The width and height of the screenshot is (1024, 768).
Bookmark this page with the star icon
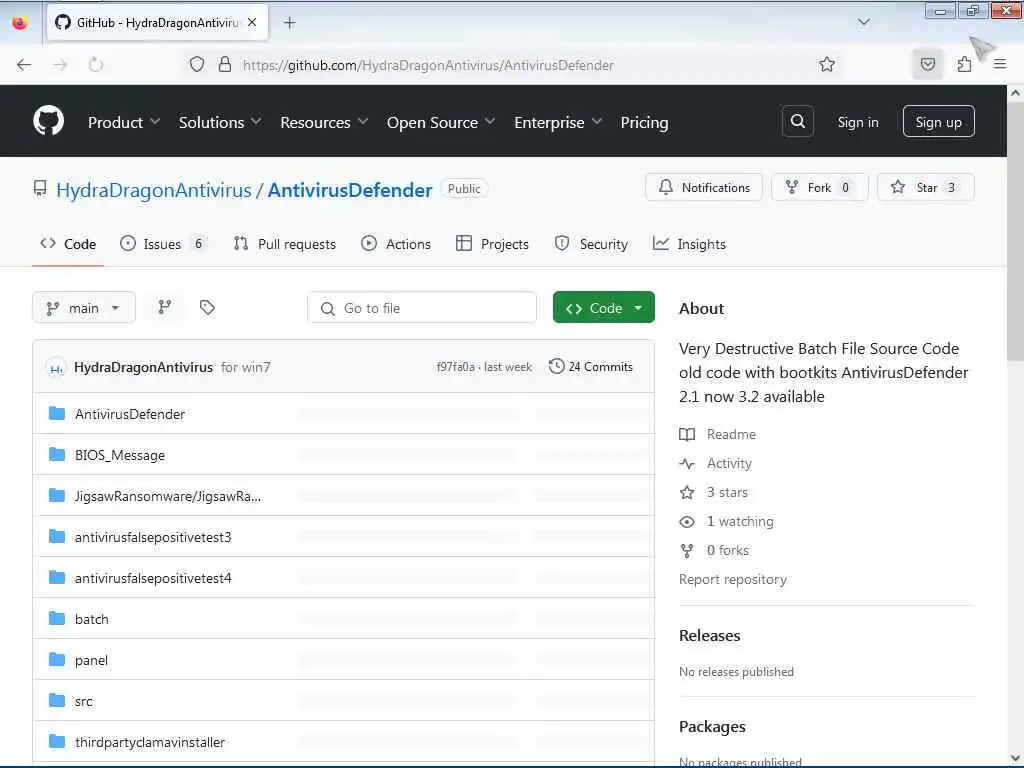click(827, 65)
